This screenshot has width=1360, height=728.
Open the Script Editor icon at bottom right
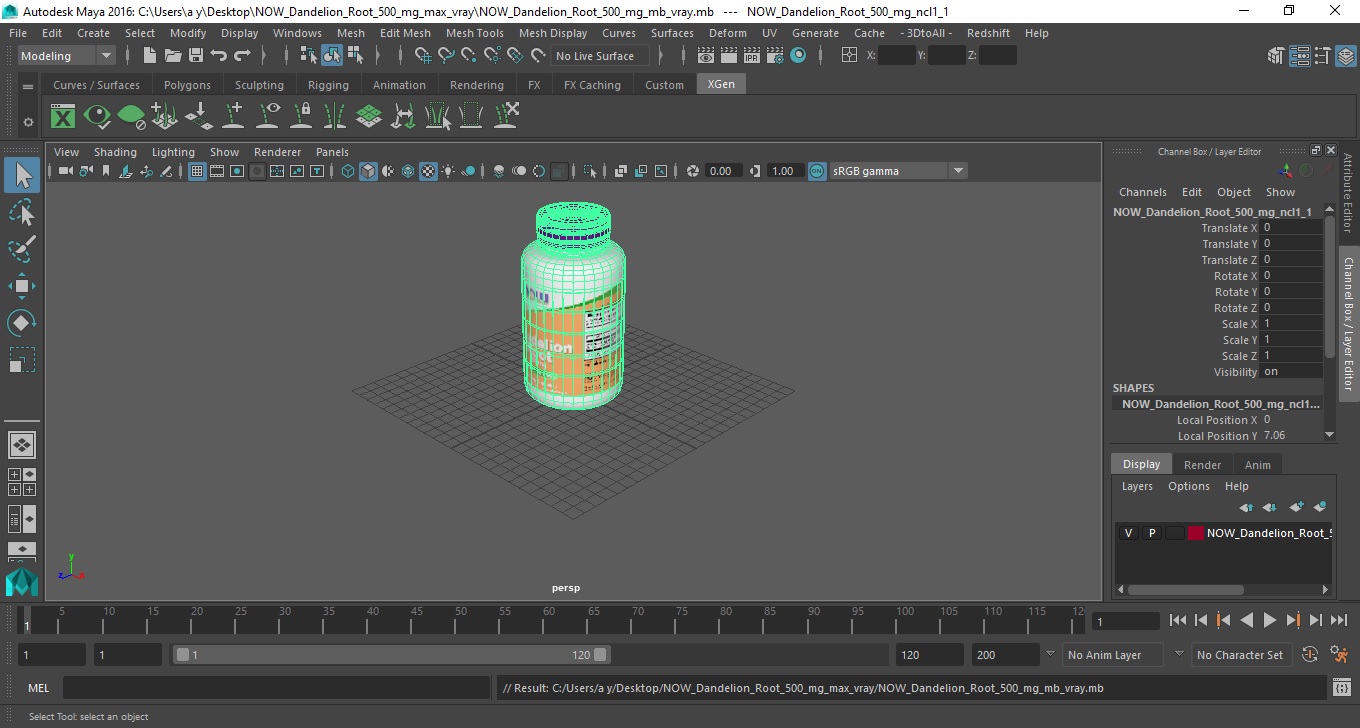pyautogui.click(x=1342, y=688)
